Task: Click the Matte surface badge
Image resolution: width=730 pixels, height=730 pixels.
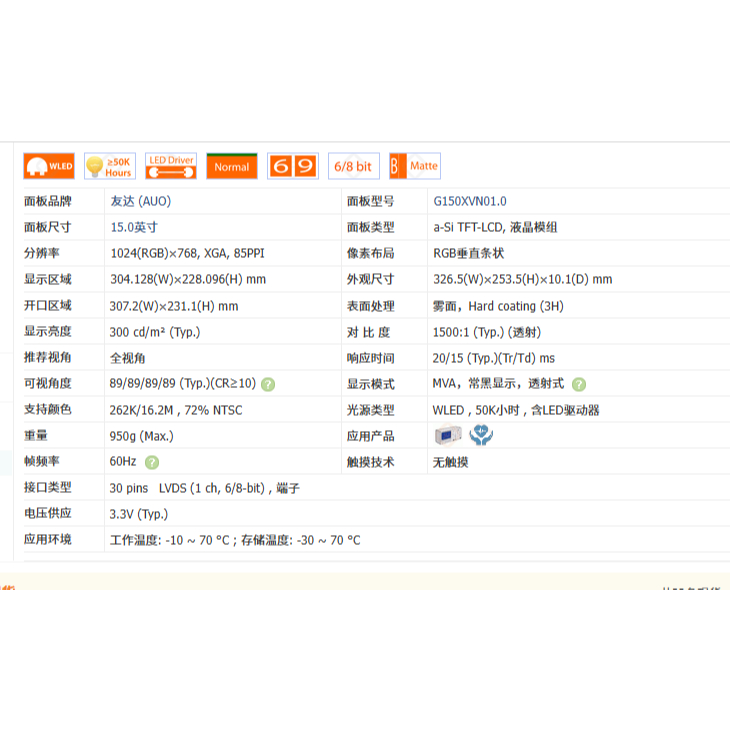Action: tap(414, 166)
